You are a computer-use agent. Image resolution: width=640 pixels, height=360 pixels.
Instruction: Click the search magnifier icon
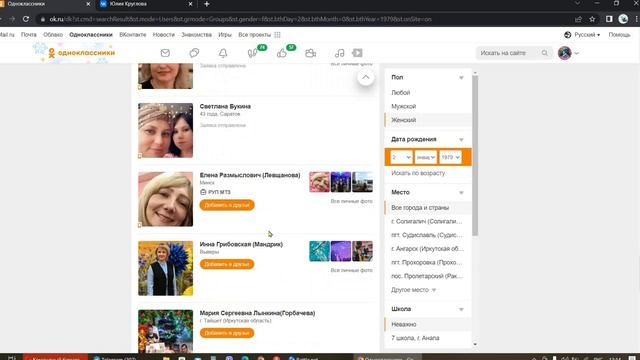click(x=544, y=53)
